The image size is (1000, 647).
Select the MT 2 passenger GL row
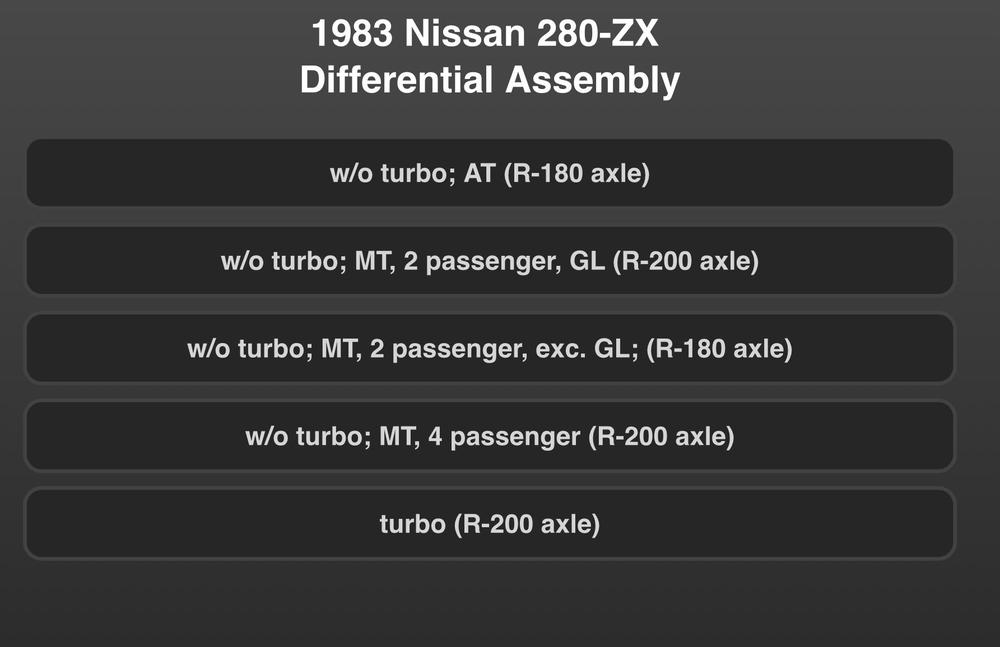[490, 260]
